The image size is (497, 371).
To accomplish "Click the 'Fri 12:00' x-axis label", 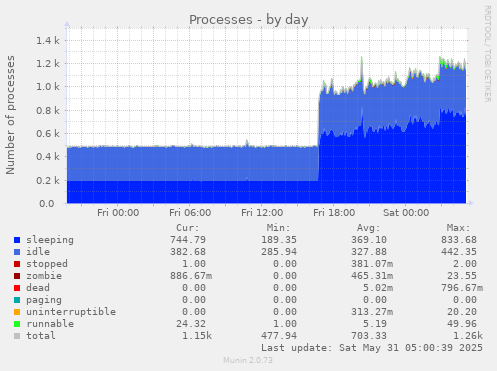I will pos(262,213).
